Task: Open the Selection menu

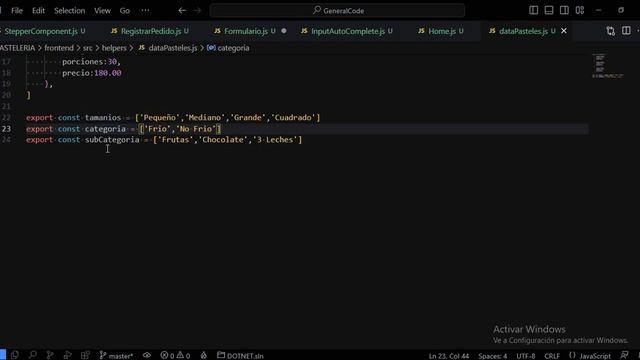Action: (x=69, y=11)
